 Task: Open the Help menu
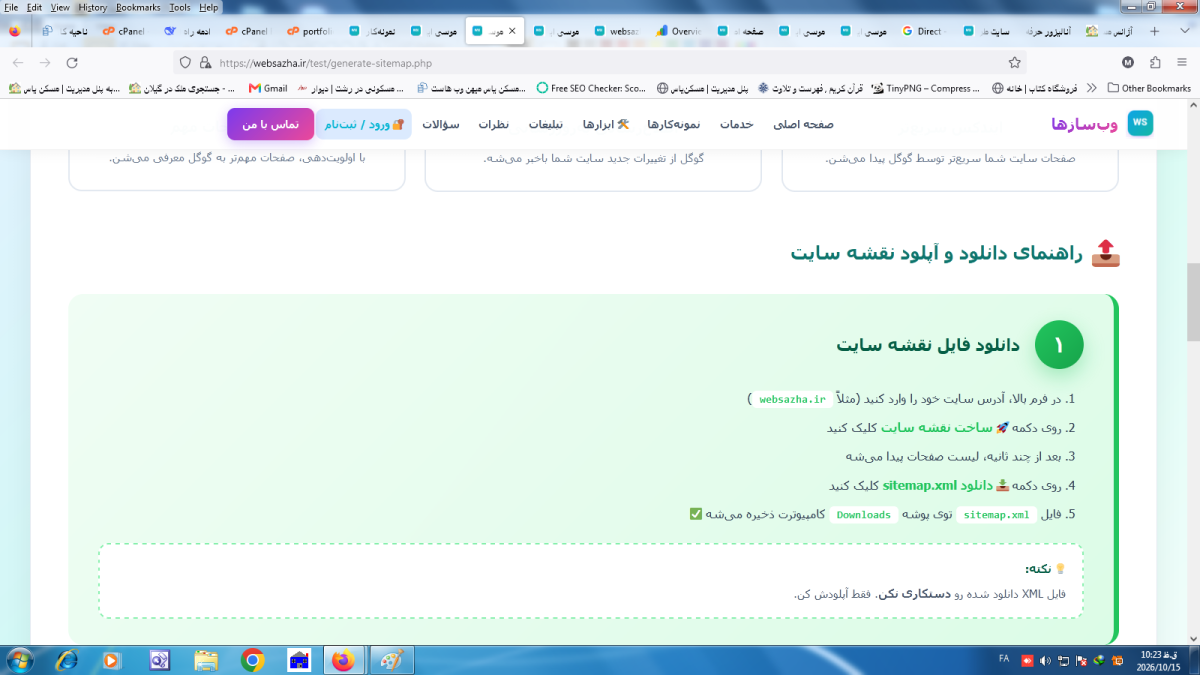click(208, 7)
